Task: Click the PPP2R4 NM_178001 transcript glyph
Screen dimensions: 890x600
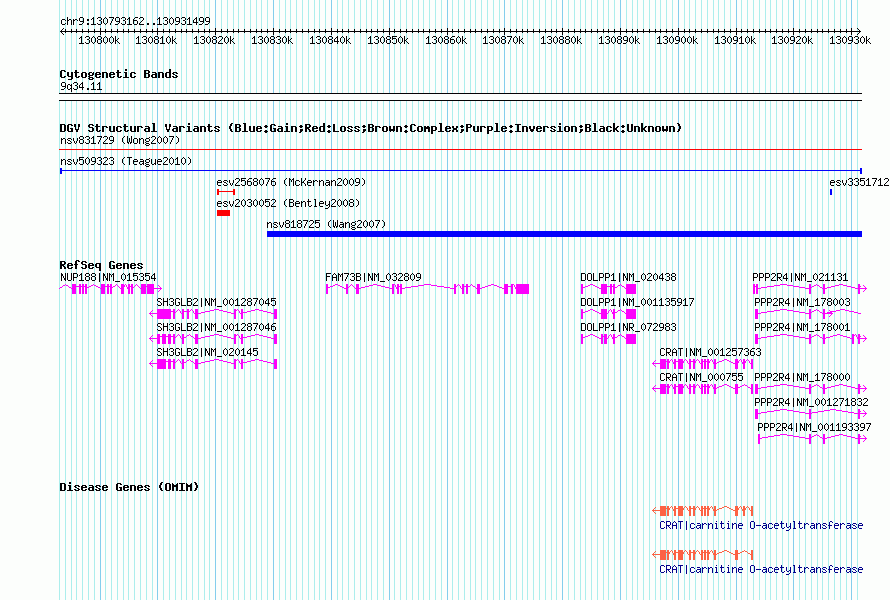Action: [x=811, y=339]
